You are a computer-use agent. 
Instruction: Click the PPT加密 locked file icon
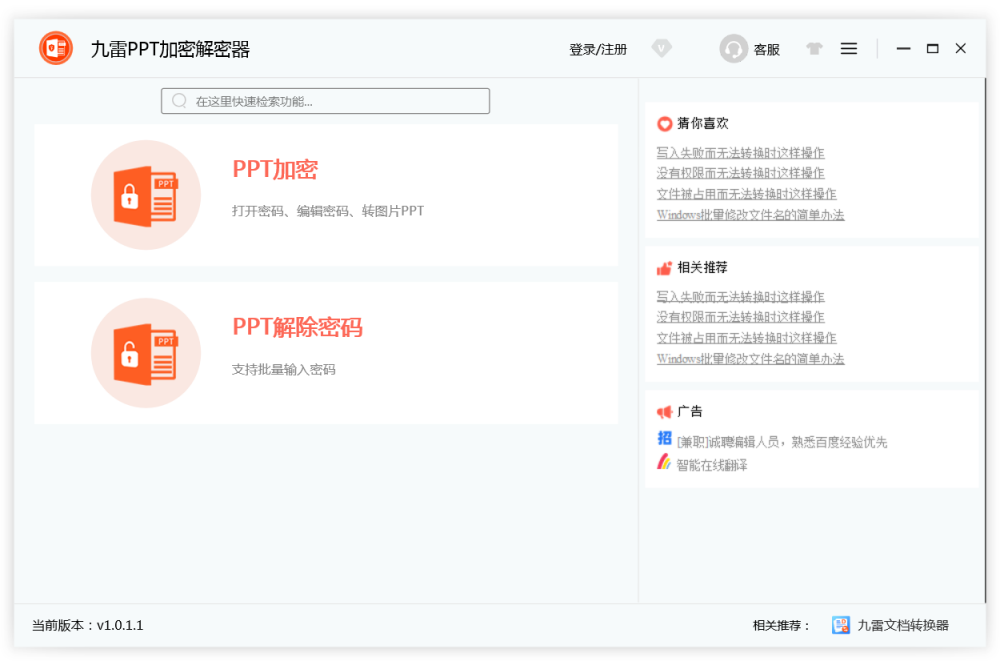tap(146, 195)
